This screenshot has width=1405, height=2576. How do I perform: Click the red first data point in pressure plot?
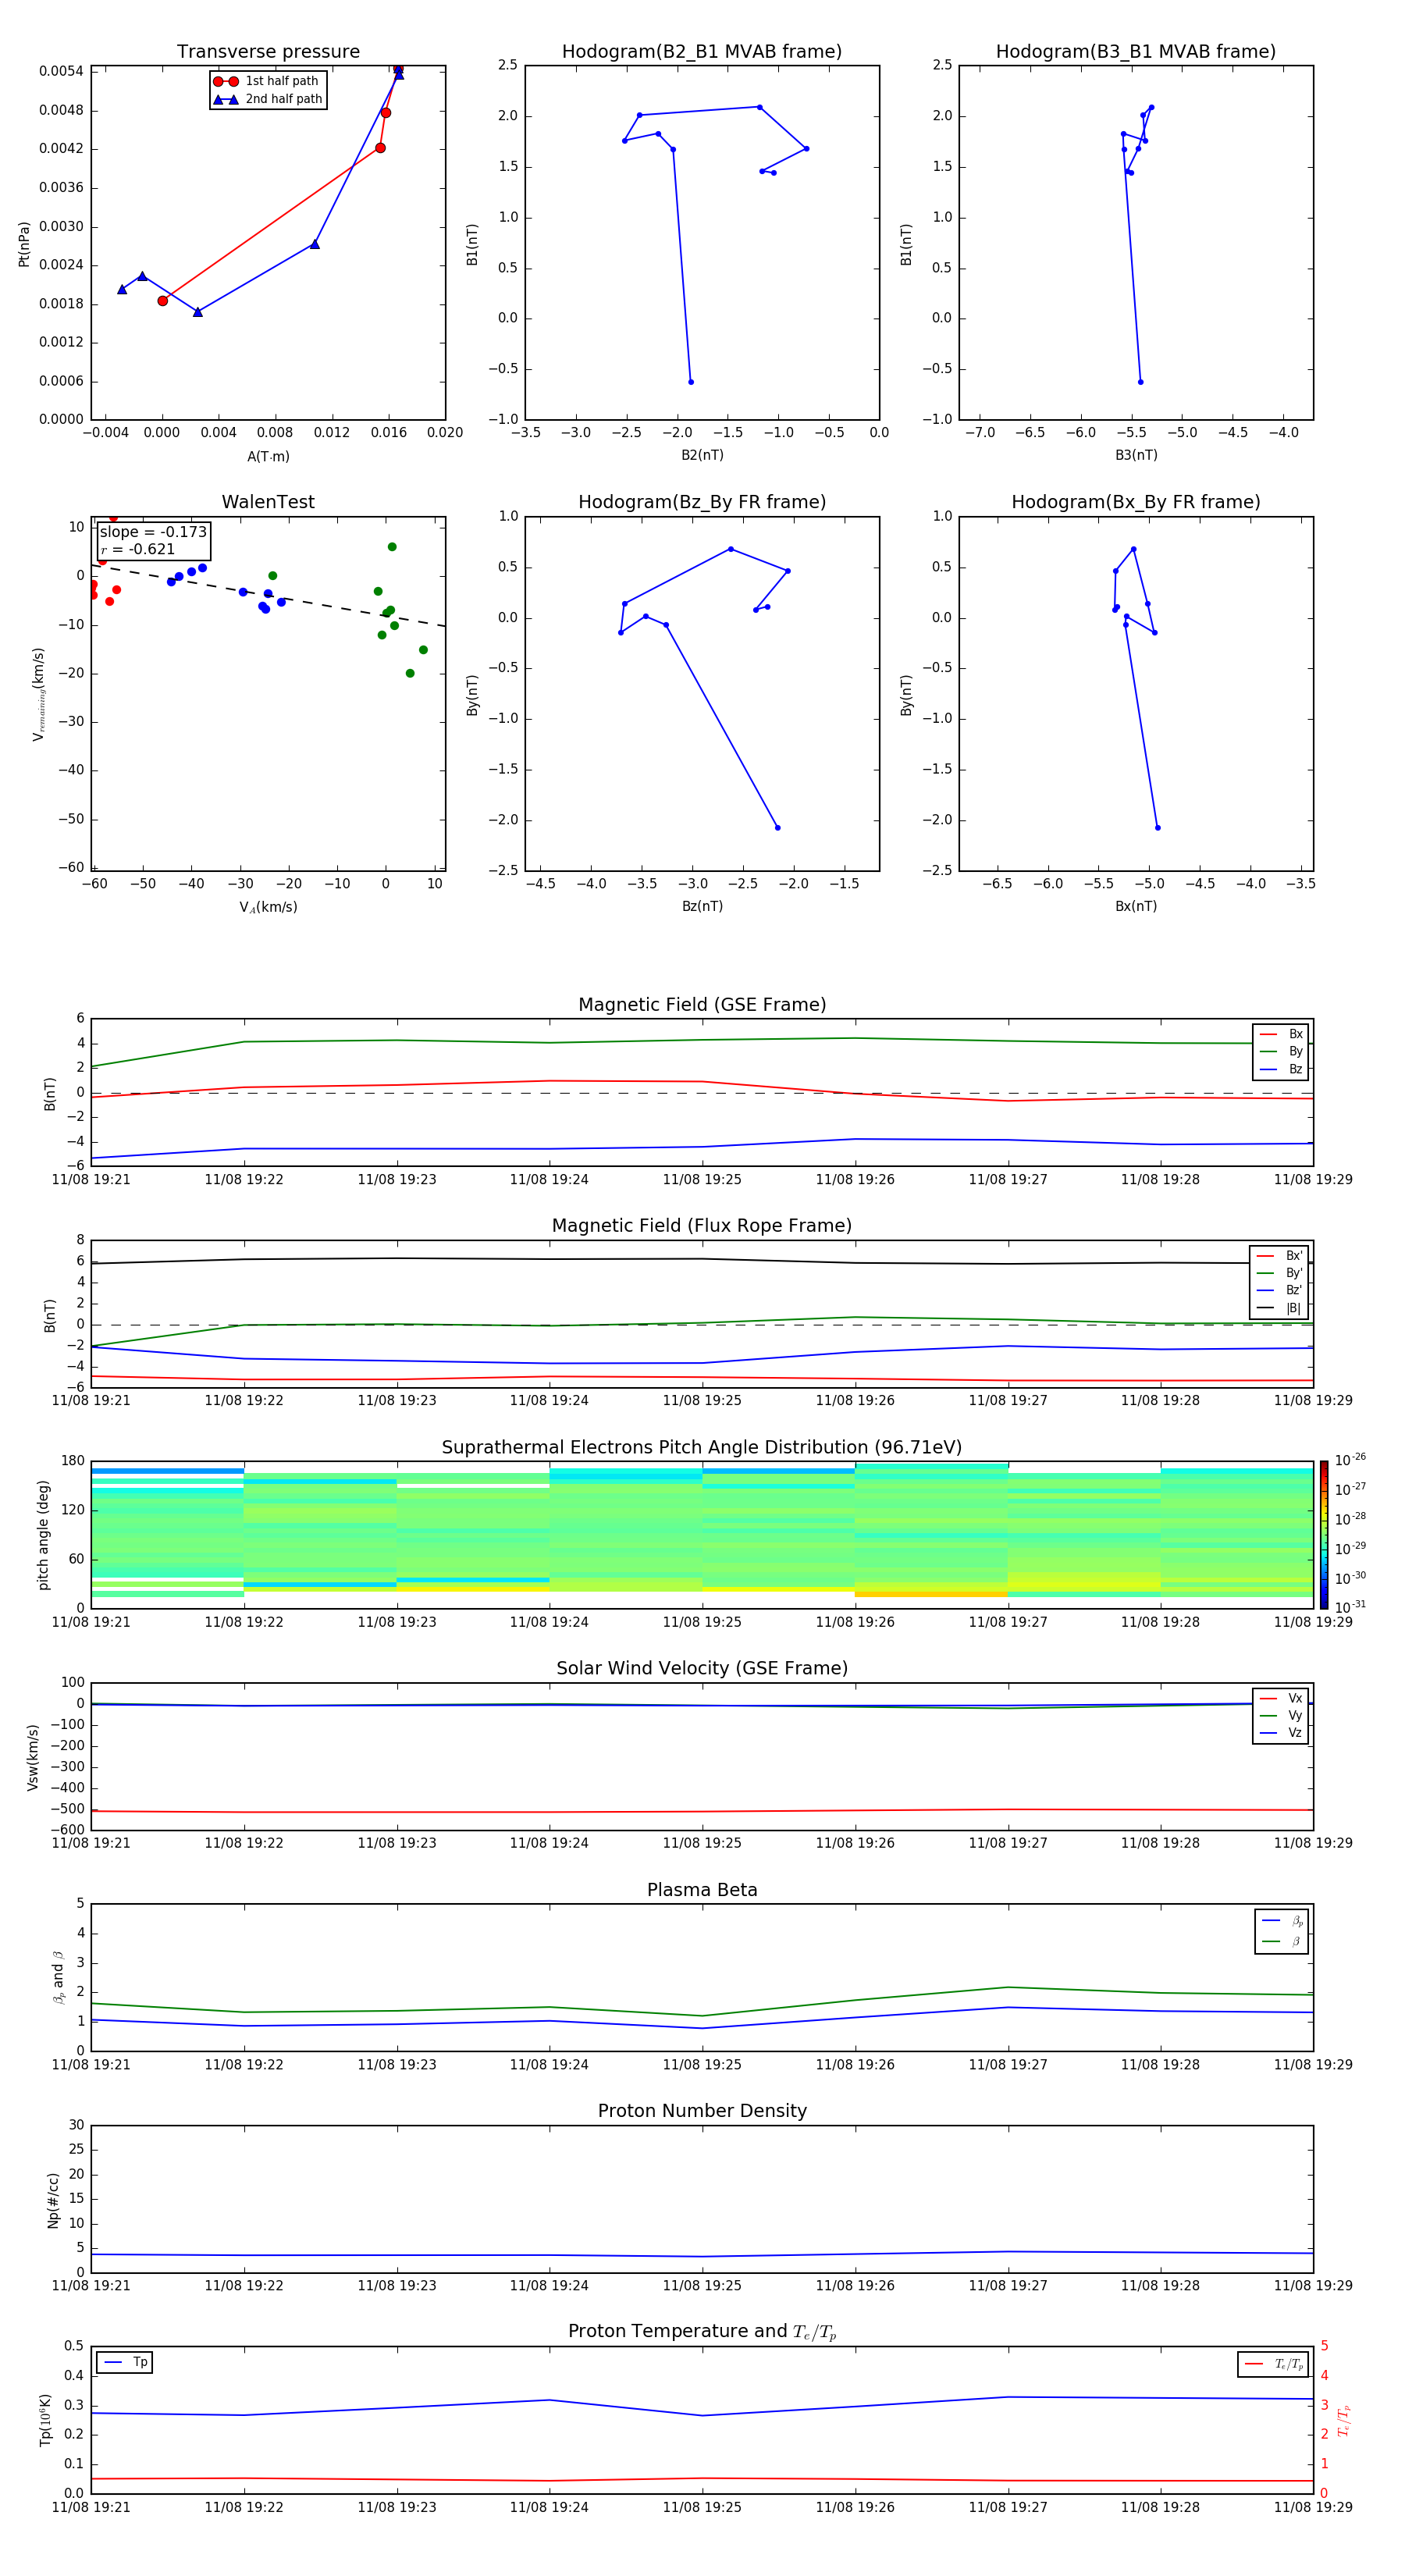tap(162, 301)
